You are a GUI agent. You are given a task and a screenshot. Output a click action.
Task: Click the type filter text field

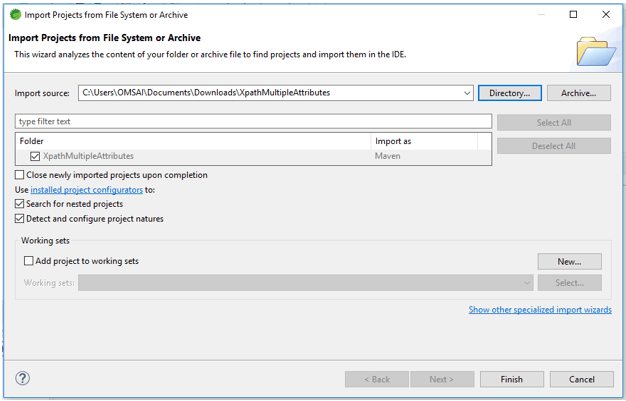(254, 121)
